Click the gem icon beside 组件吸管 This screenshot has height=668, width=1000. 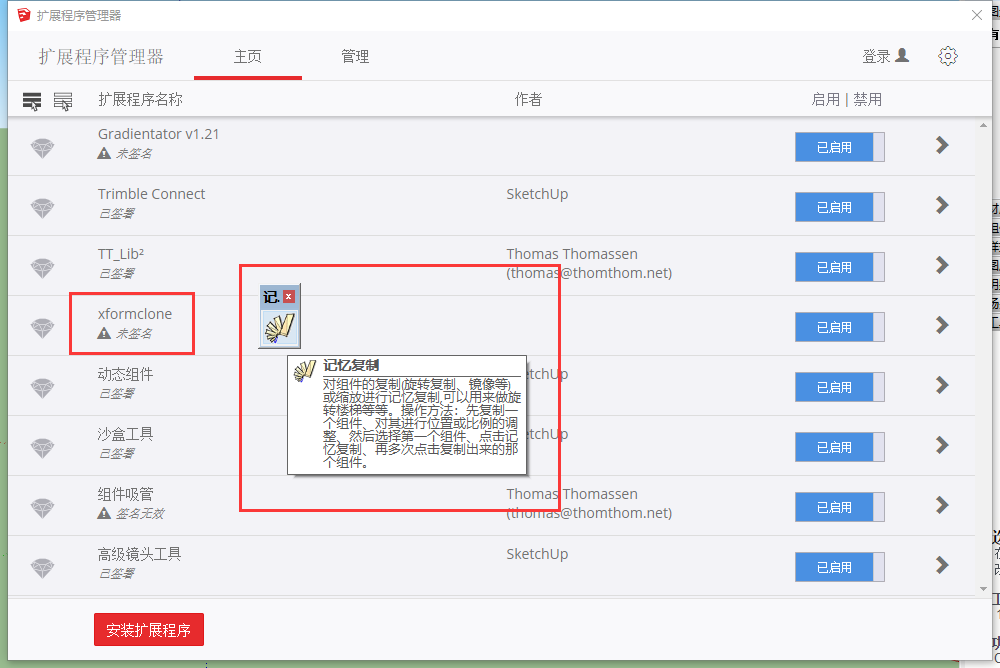[43, 508]
